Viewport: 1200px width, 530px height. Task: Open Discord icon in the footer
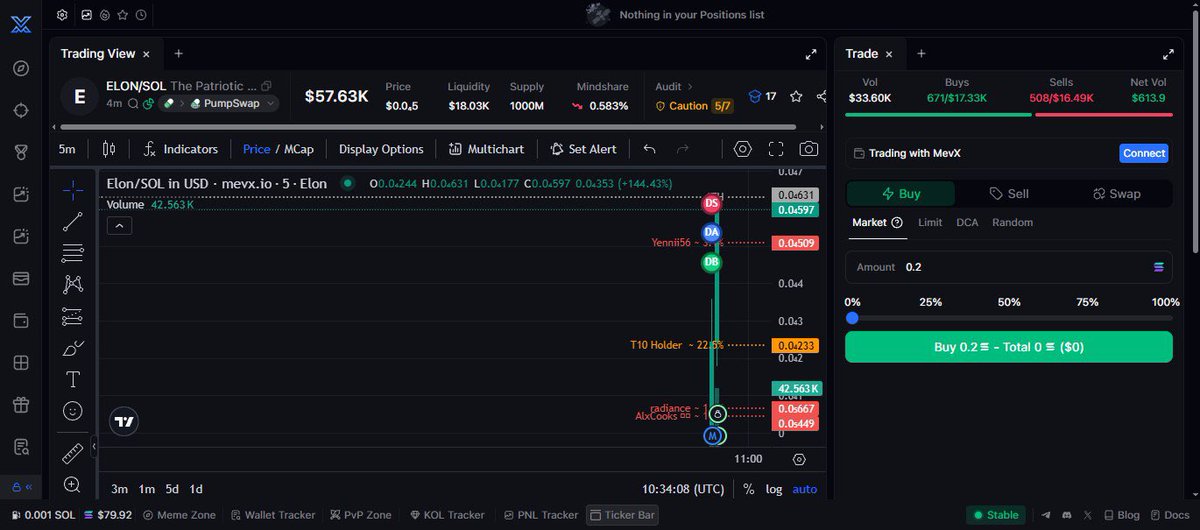1066,515
